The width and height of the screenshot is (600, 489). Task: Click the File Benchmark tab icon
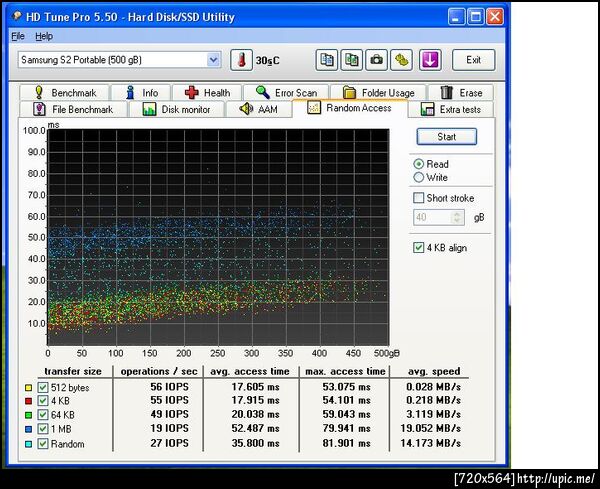tap(39, 109)
